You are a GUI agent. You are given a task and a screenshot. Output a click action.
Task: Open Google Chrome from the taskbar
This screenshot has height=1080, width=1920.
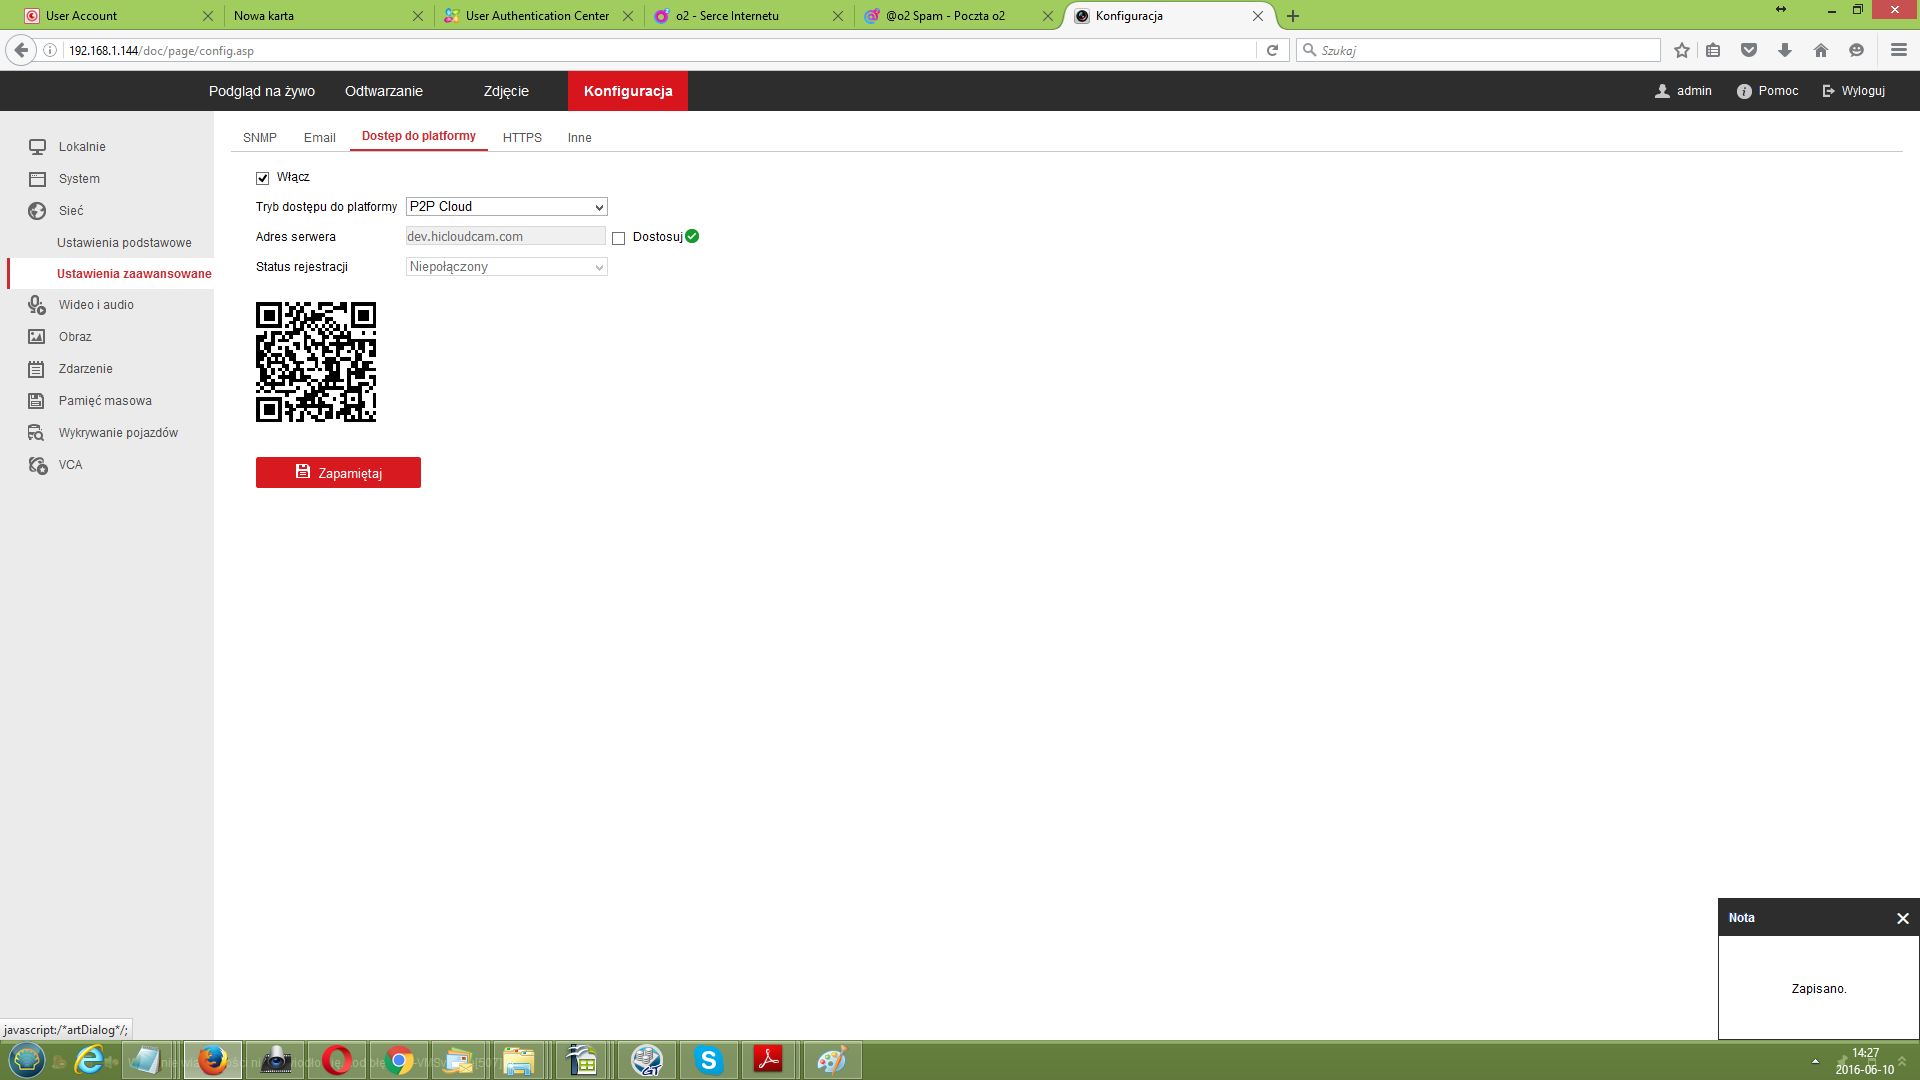coord(399,1060)
